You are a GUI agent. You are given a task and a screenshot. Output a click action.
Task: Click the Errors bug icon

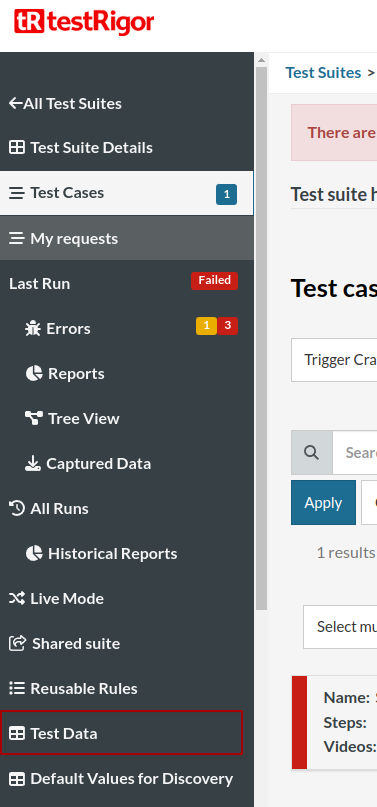(x=33, y=328)
